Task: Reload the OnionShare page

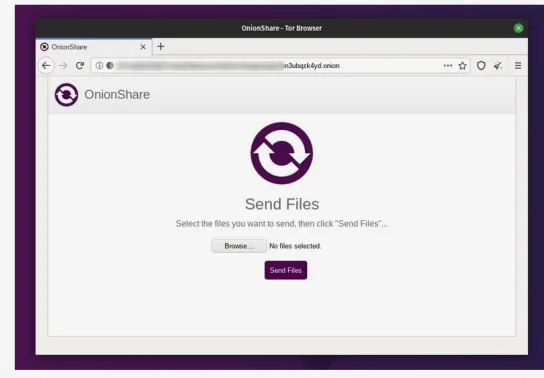Action: pyautogui.click(x=80, y=66)
